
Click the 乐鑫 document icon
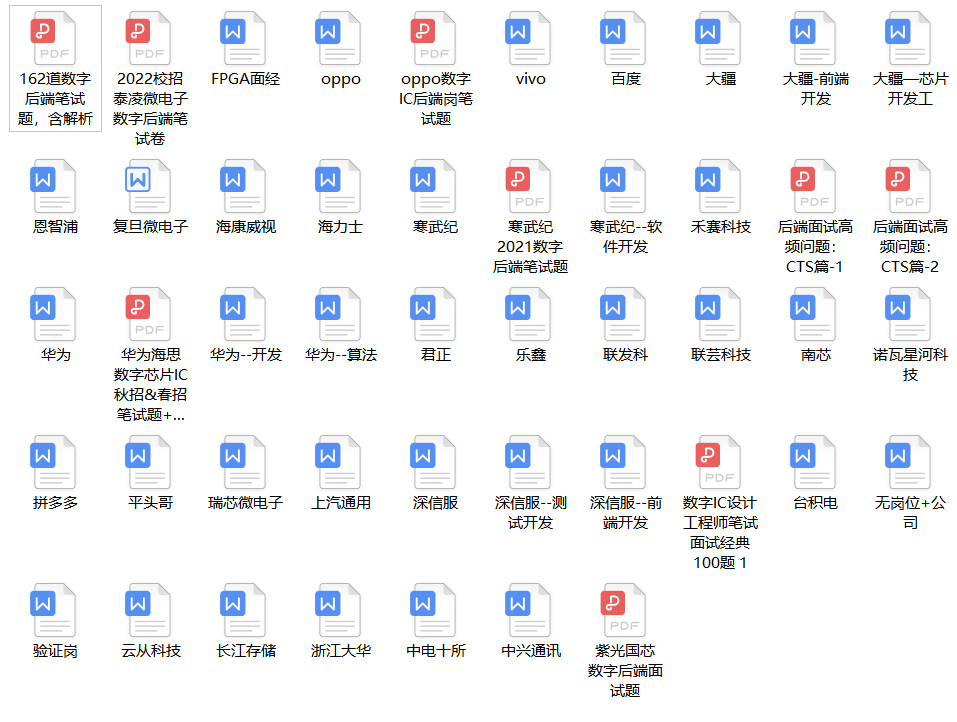click(529, 314)
